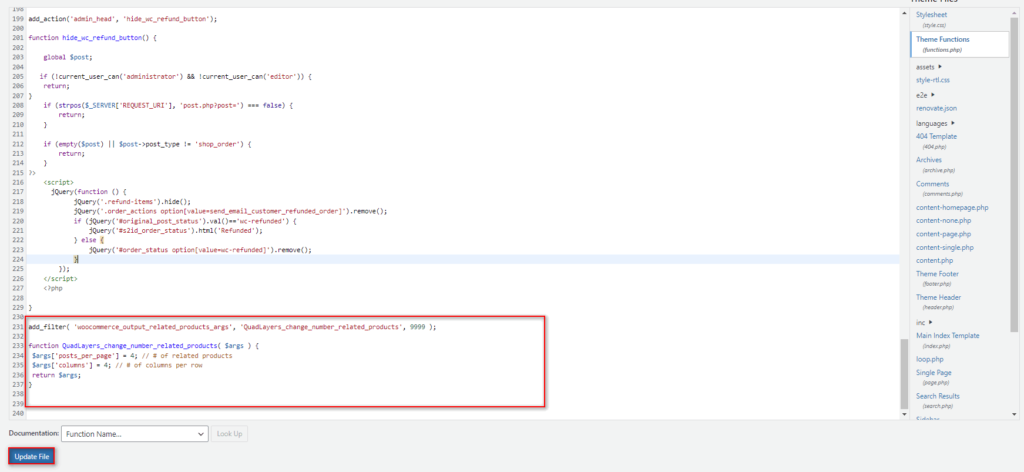Screen dimensions: 1024x472
Task: Open the Main Index Template file
Action: pos(948,336)
